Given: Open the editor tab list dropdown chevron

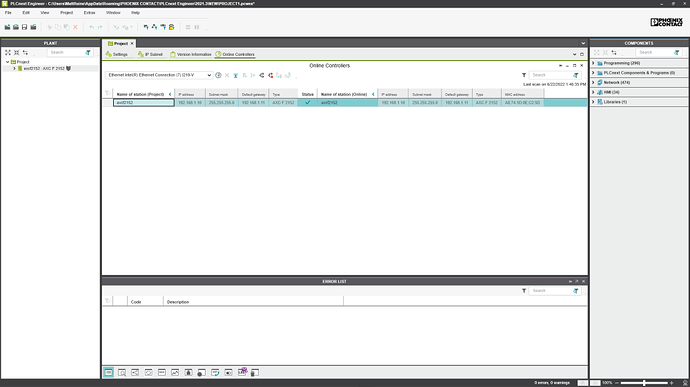Looking at the screenshot, I should (x=583, y=43).
